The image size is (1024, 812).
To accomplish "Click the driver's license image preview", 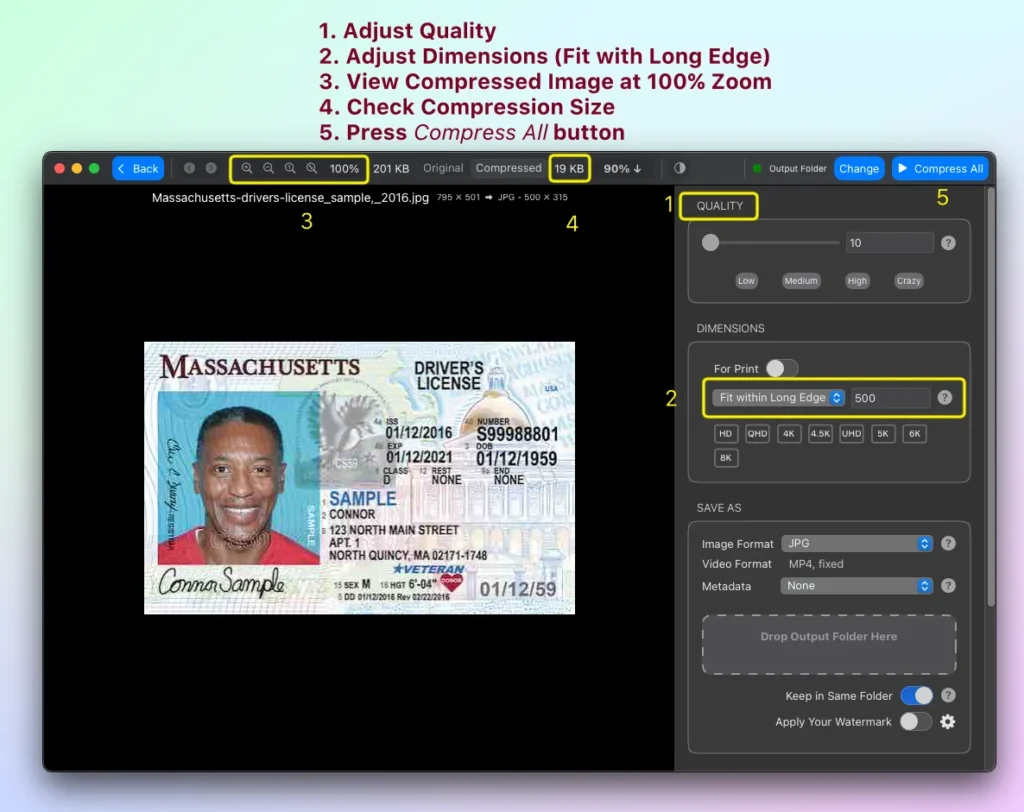I will (359, 478).
